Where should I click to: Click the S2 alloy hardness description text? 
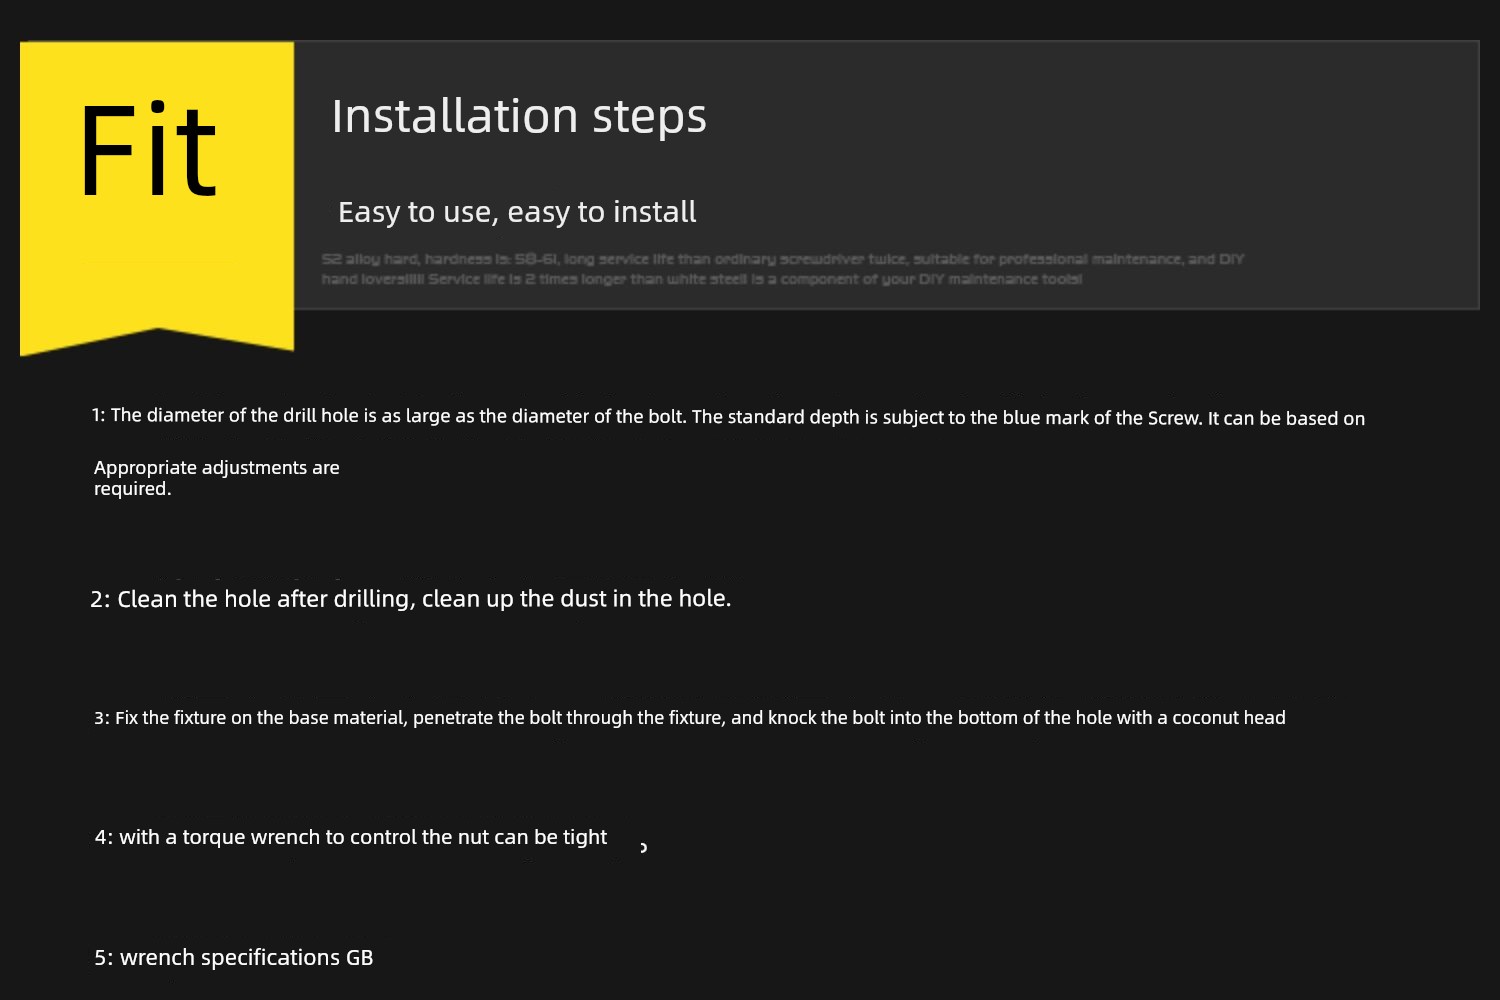pyautogui.click(x=782, y=269)
